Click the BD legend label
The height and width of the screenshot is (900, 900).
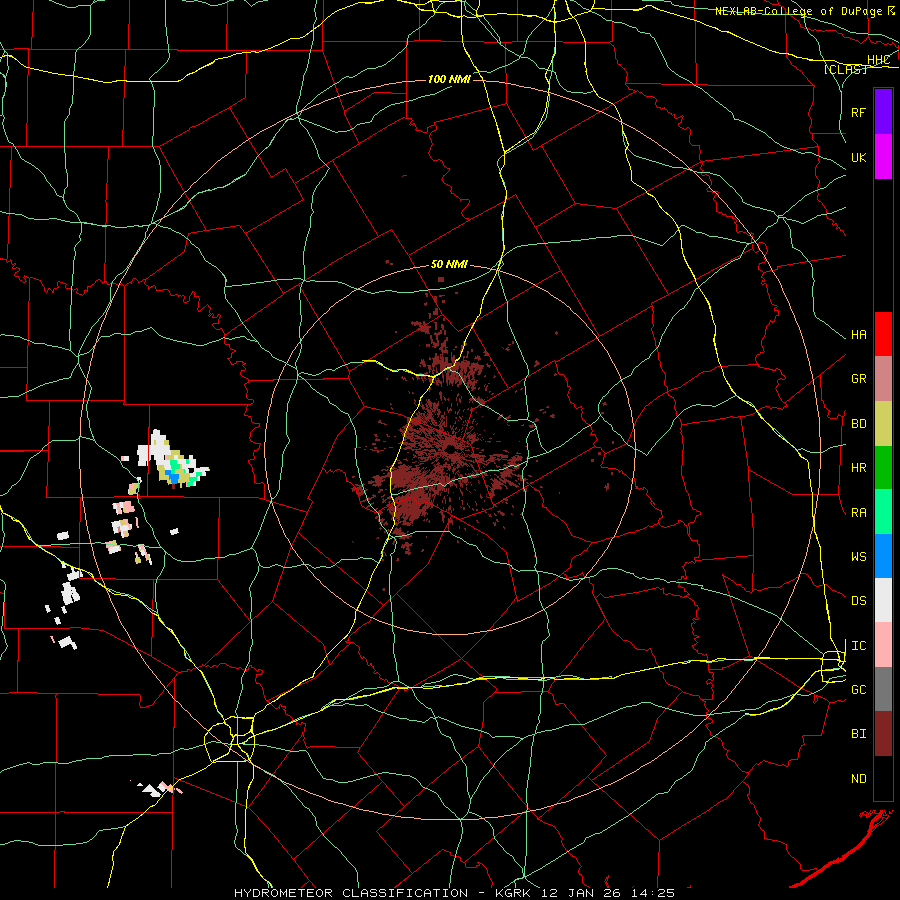(x=859, y=424)
